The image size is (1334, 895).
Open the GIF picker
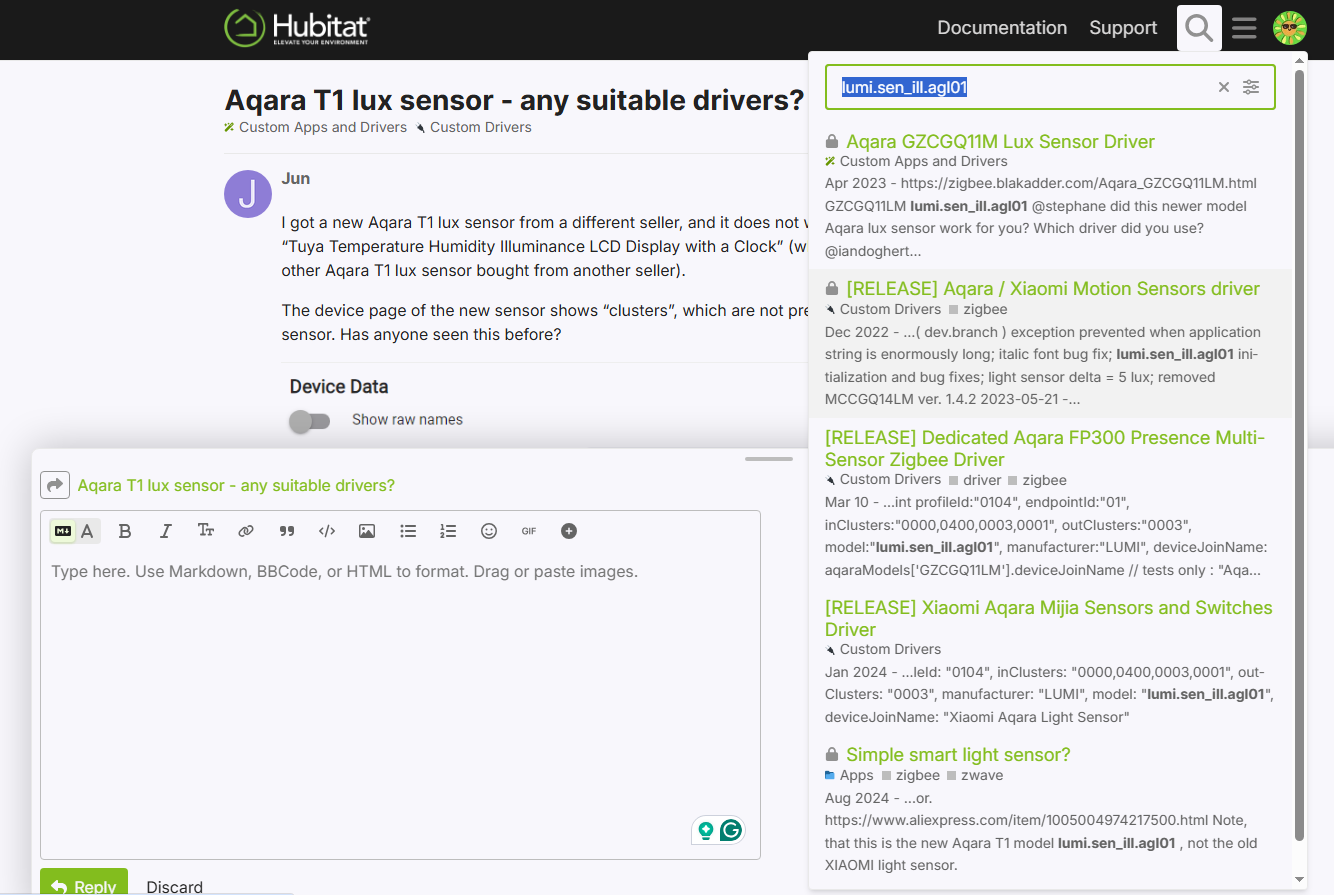click(x=529, y=531)
